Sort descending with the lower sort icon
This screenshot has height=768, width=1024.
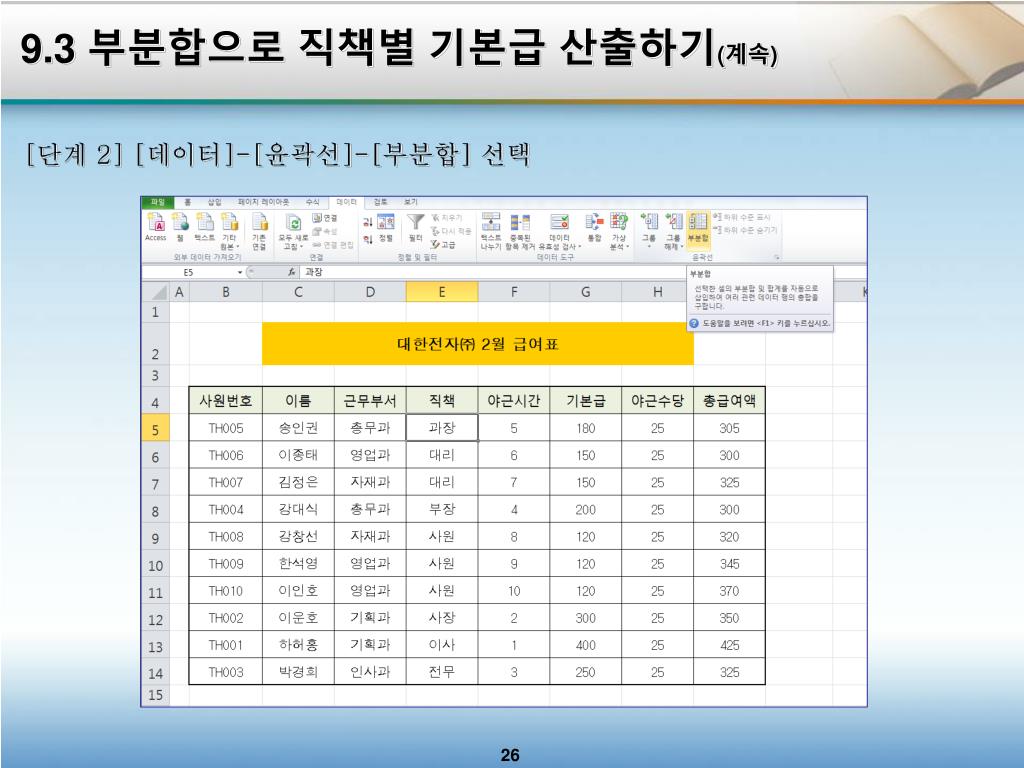(x=368, y=239)
